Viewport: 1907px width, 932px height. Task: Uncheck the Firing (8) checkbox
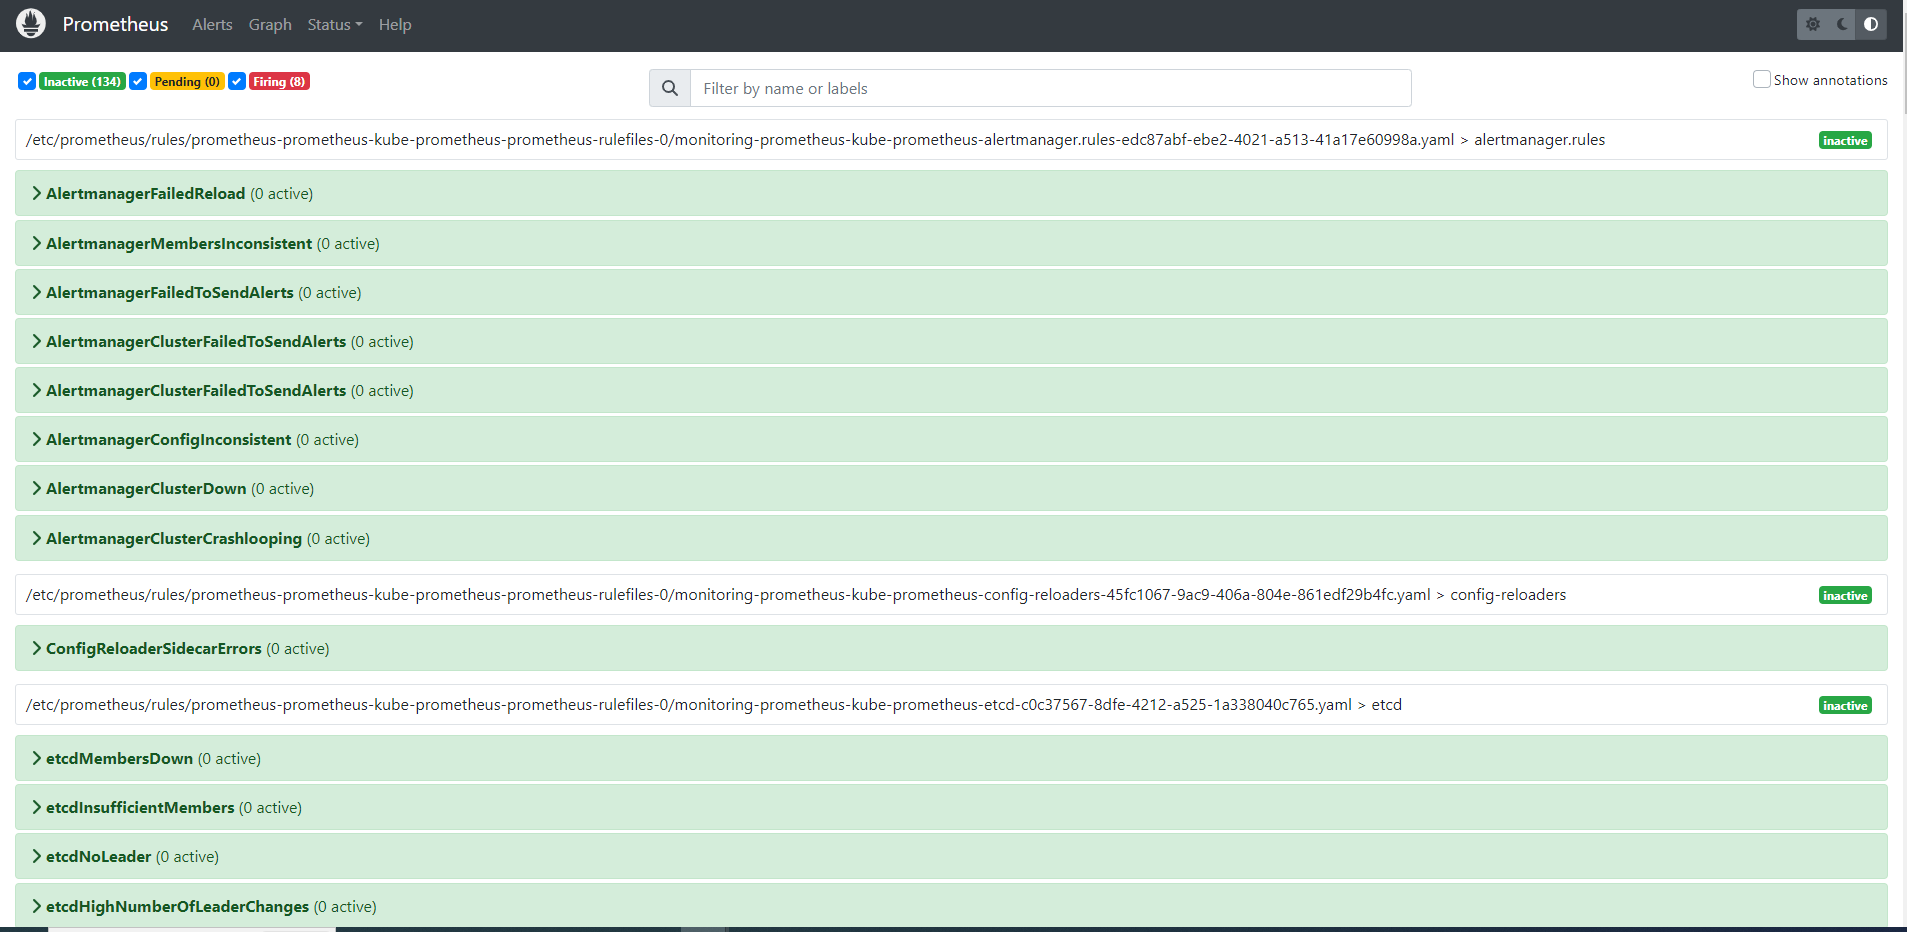pyautogui.click(x=237, y=81)
